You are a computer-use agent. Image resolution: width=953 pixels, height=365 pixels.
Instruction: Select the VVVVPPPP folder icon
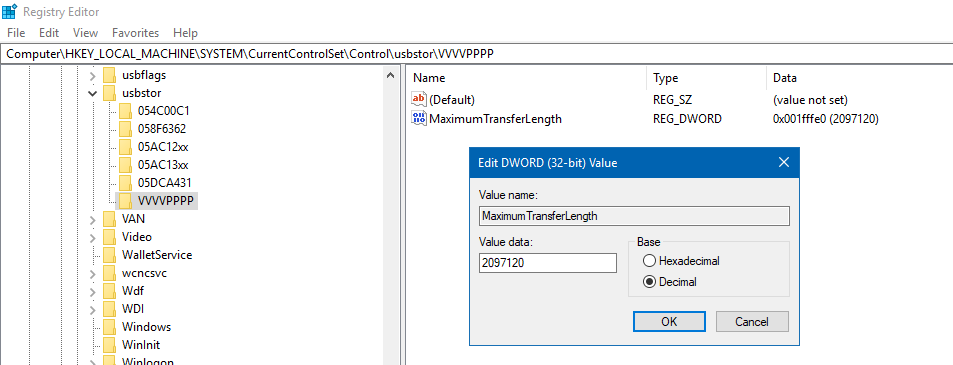click(x=125, y=201)
